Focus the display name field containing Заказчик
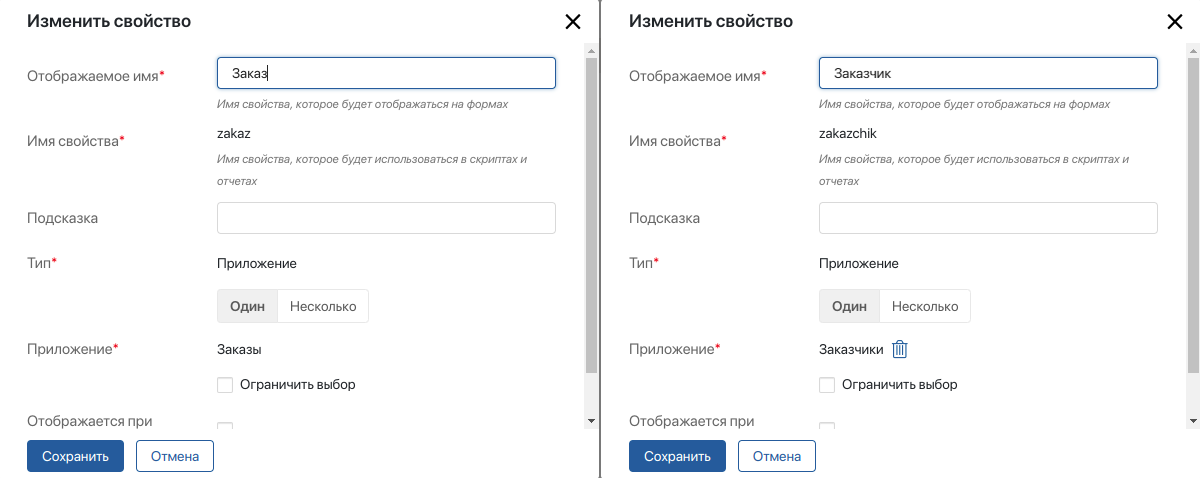 [x=988, y=73]
